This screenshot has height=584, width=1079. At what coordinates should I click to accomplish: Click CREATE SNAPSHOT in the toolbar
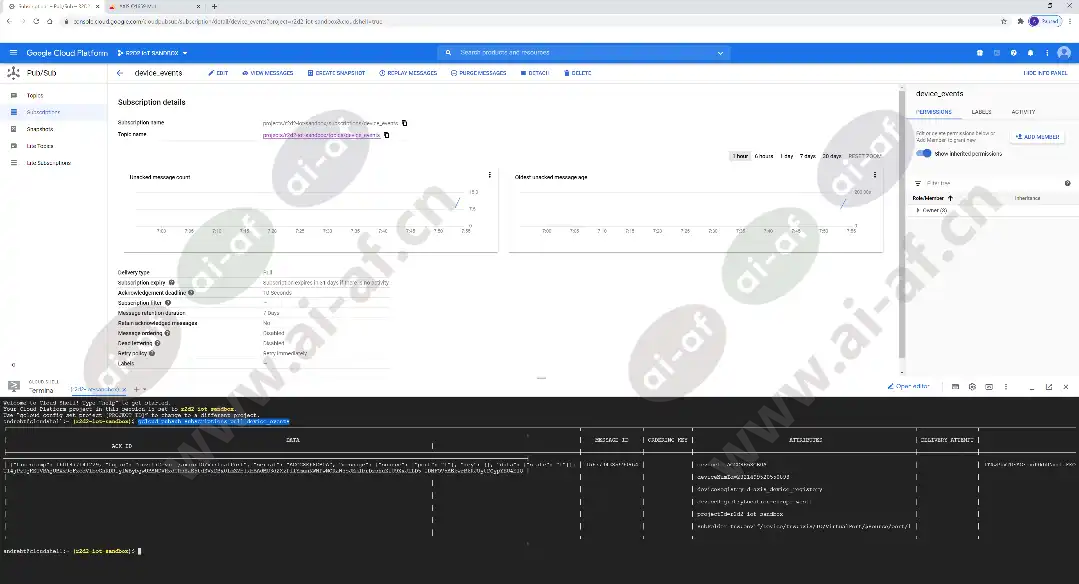336,73
